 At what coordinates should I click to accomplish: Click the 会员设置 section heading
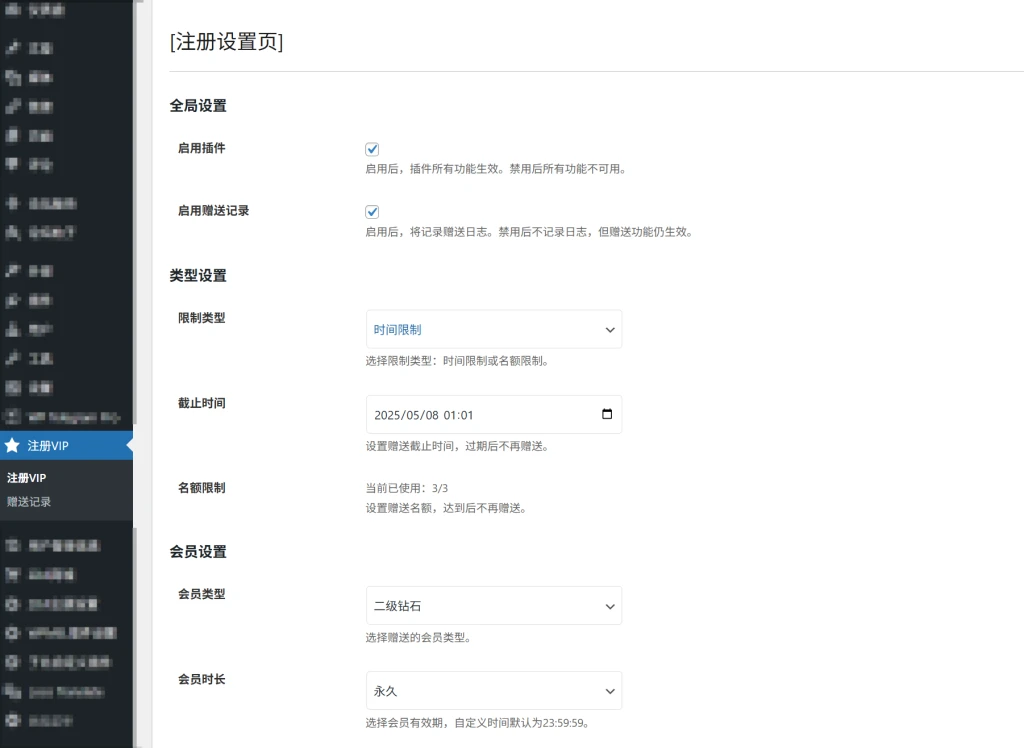tap(198, 552)
